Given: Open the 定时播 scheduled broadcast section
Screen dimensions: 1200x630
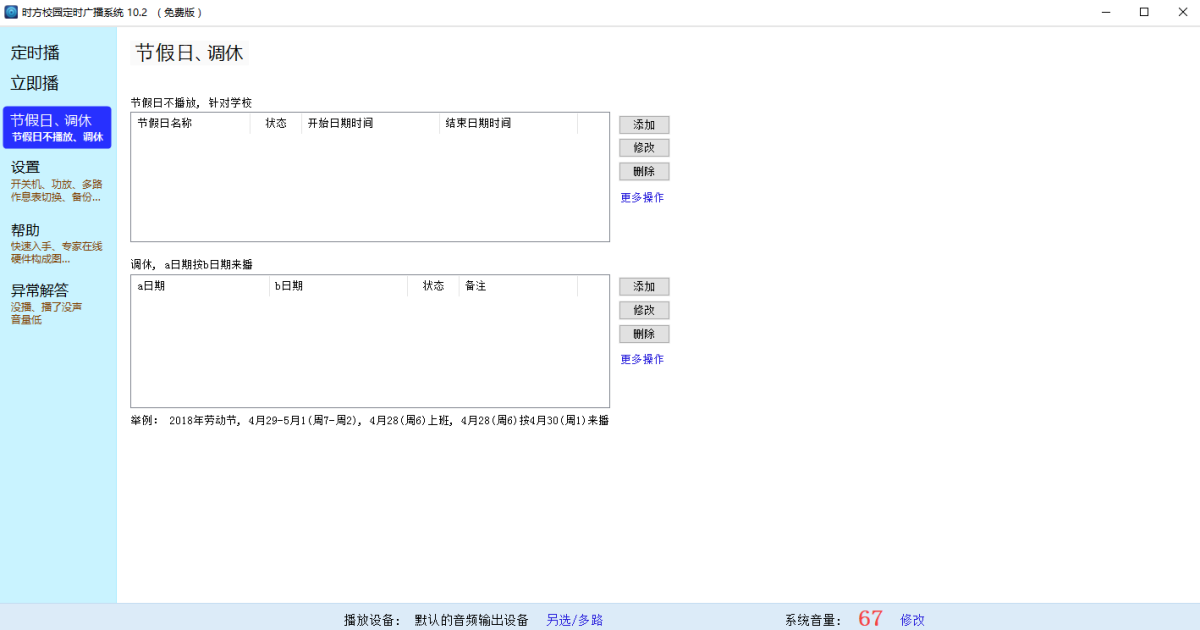Looking at the screenshot, I should click(34, 53).
